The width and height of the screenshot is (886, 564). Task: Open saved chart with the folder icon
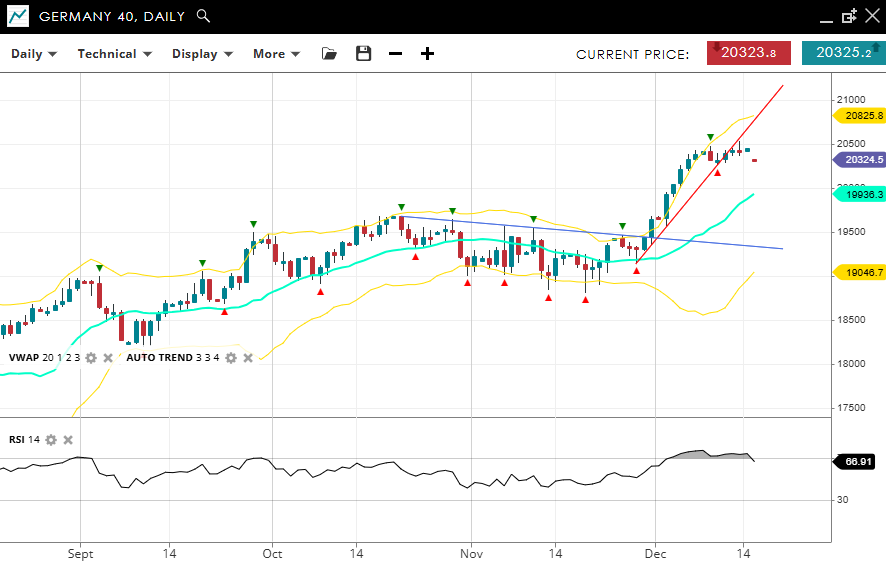point(329,54)
